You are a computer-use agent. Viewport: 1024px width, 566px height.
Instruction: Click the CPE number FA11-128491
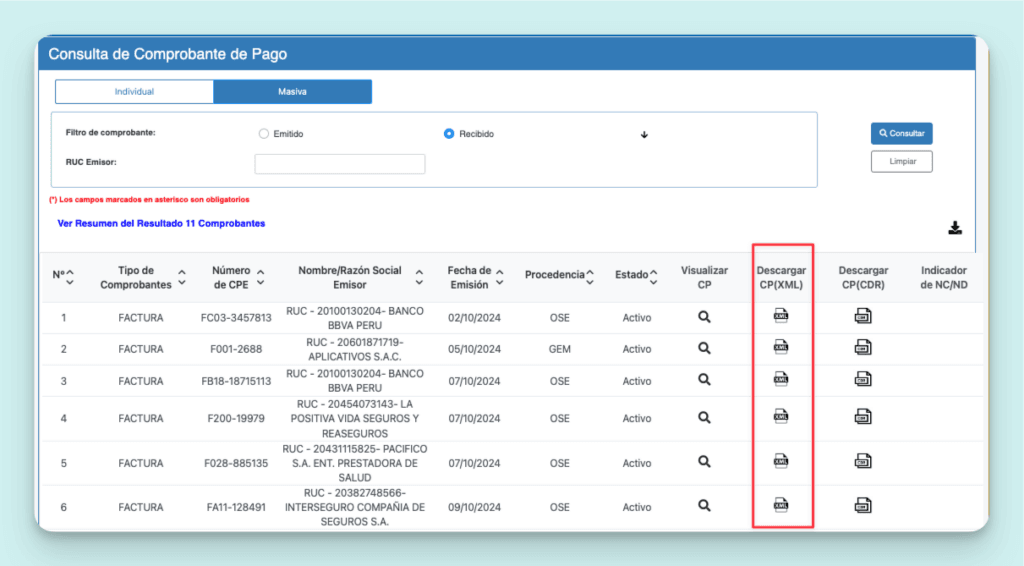(x=236, y=507)
